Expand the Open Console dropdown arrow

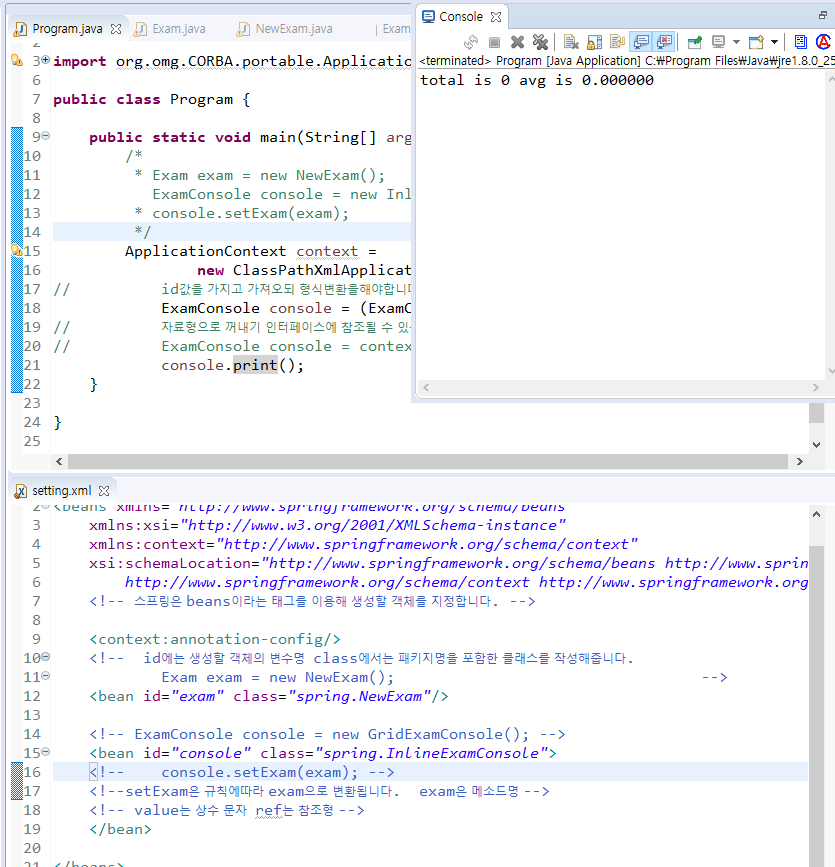pyautogui.click(x=774, y=42)
